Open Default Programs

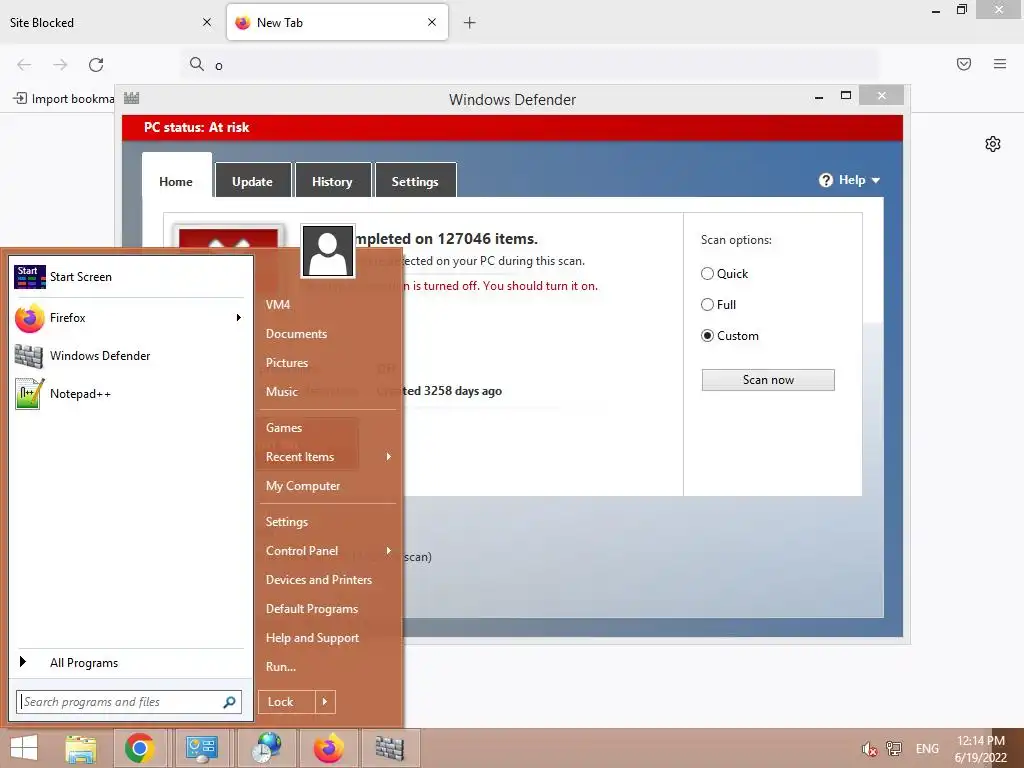tap(312, 609)
